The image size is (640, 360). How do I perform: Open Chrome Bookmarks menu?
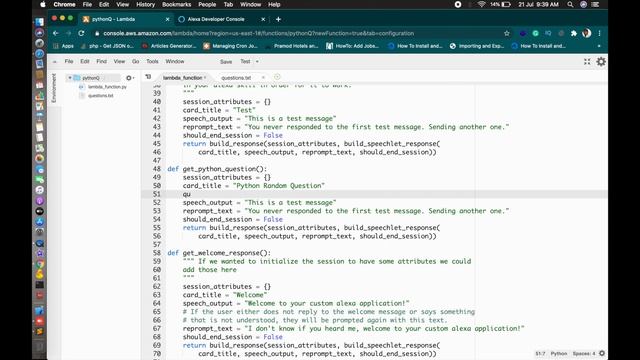(x=176, y=4)
